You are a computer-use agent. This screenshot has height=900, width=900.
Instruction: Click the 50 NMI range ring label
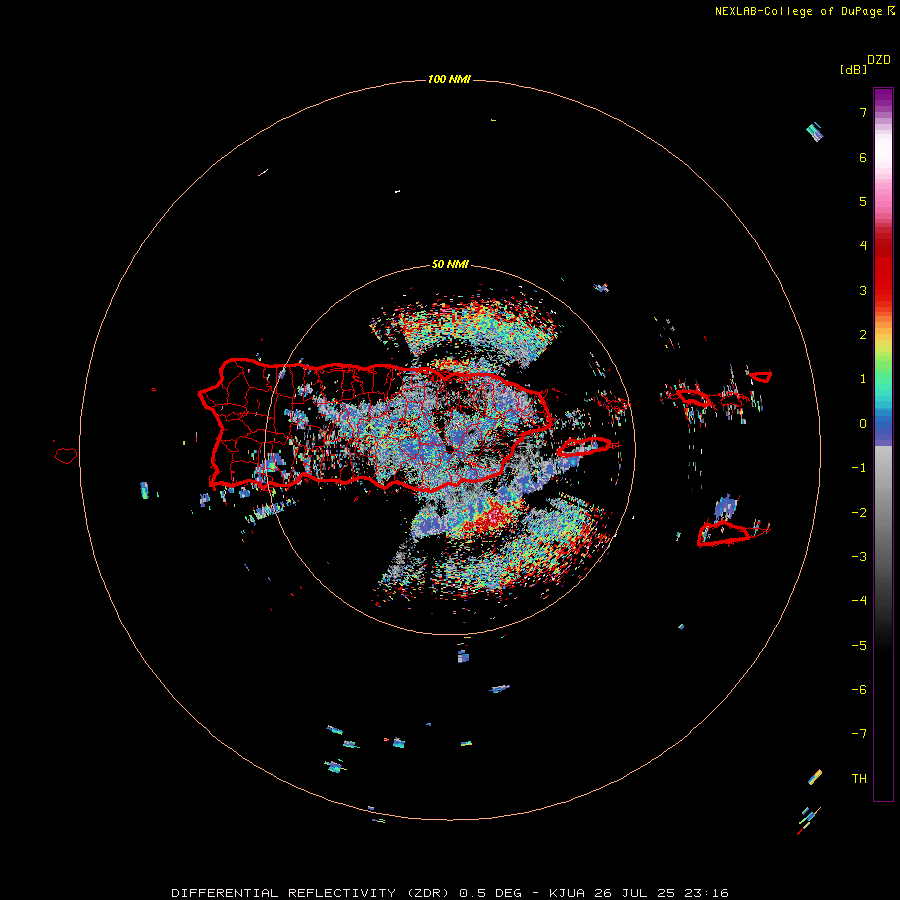click(450, 265)
